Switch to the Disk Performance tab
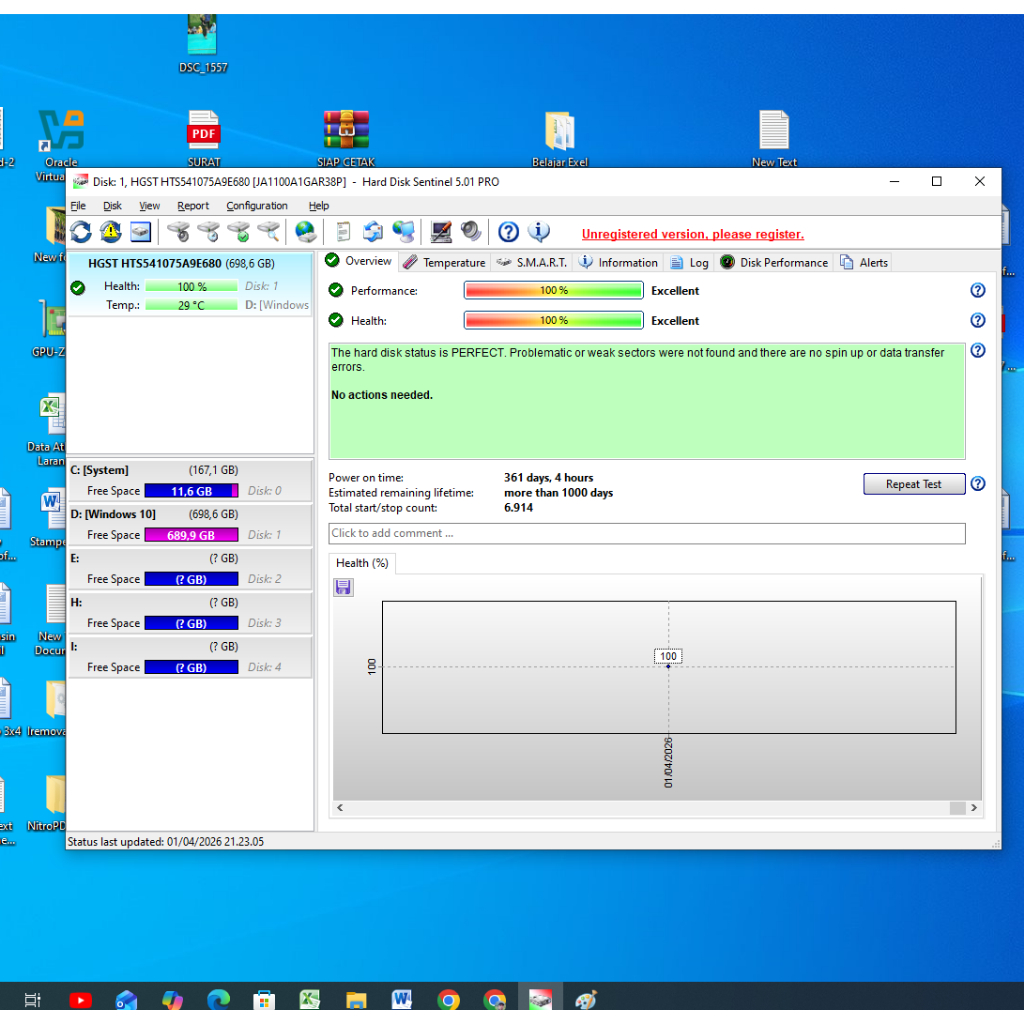 [775, 263]
